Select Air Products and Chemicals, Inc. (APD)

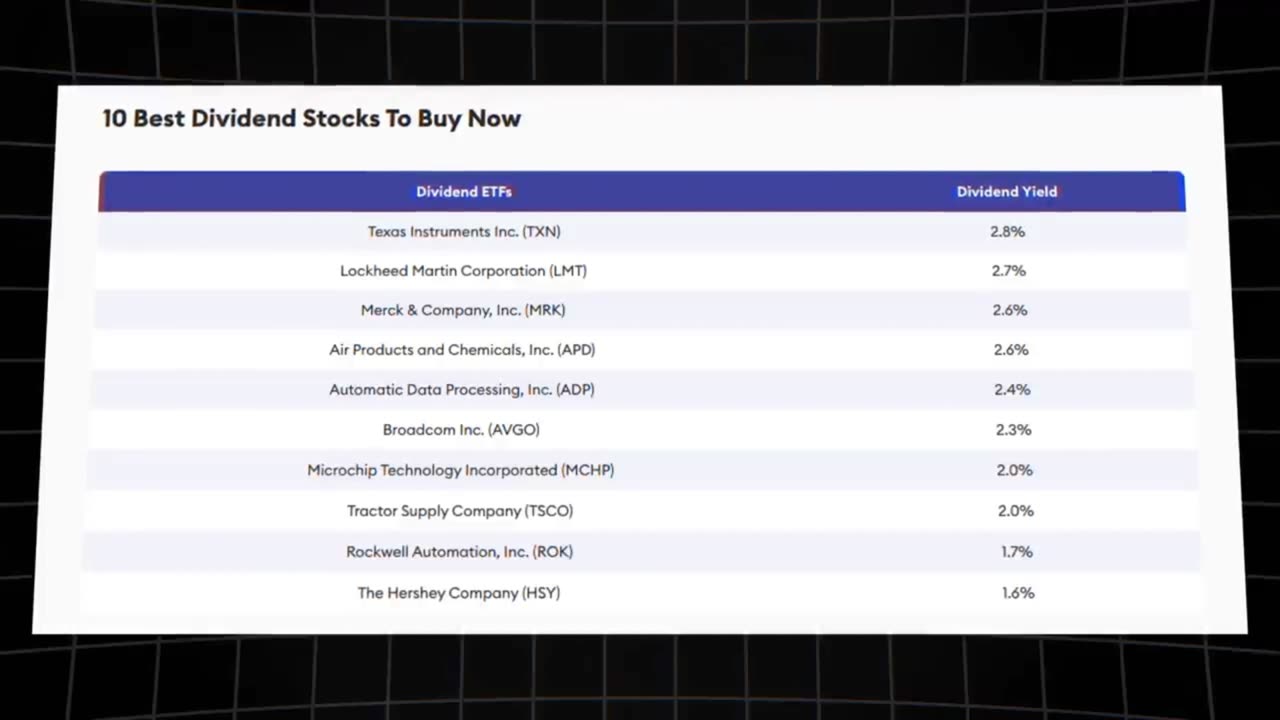point(462,350)
